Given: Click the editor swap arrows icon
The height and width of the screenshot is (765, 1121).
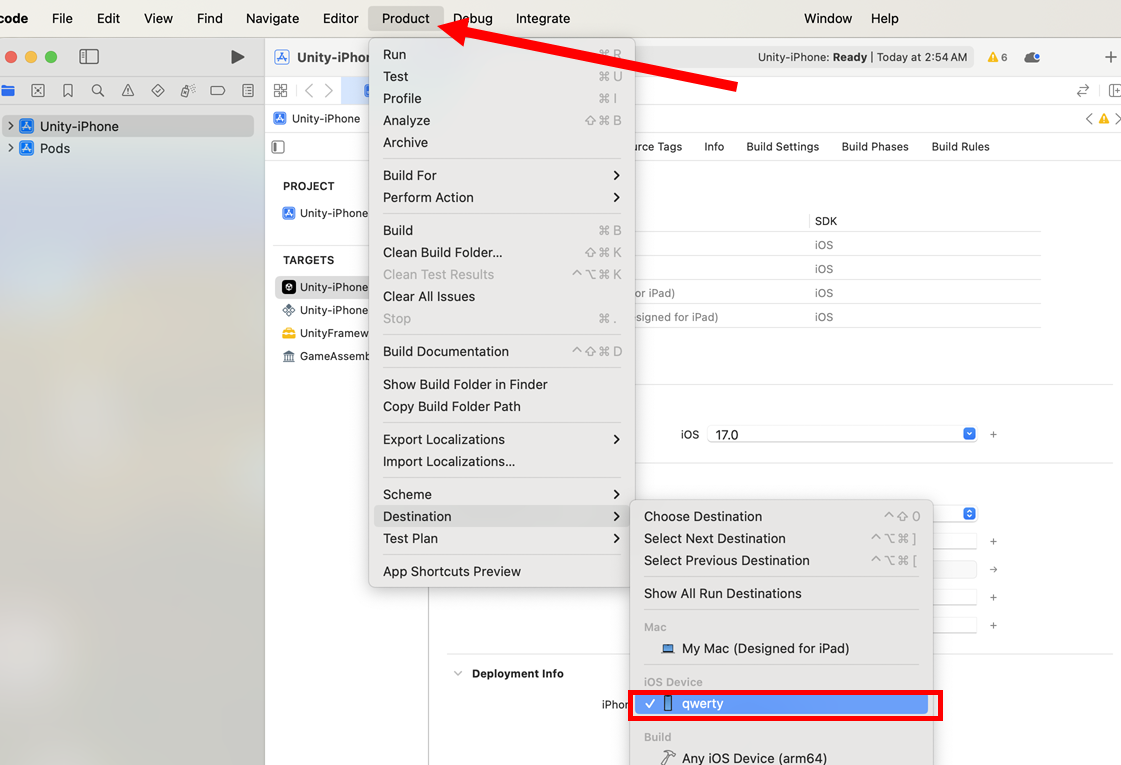Looking at the screenshot, I should pyautogui.click(x=1082, y=91).
